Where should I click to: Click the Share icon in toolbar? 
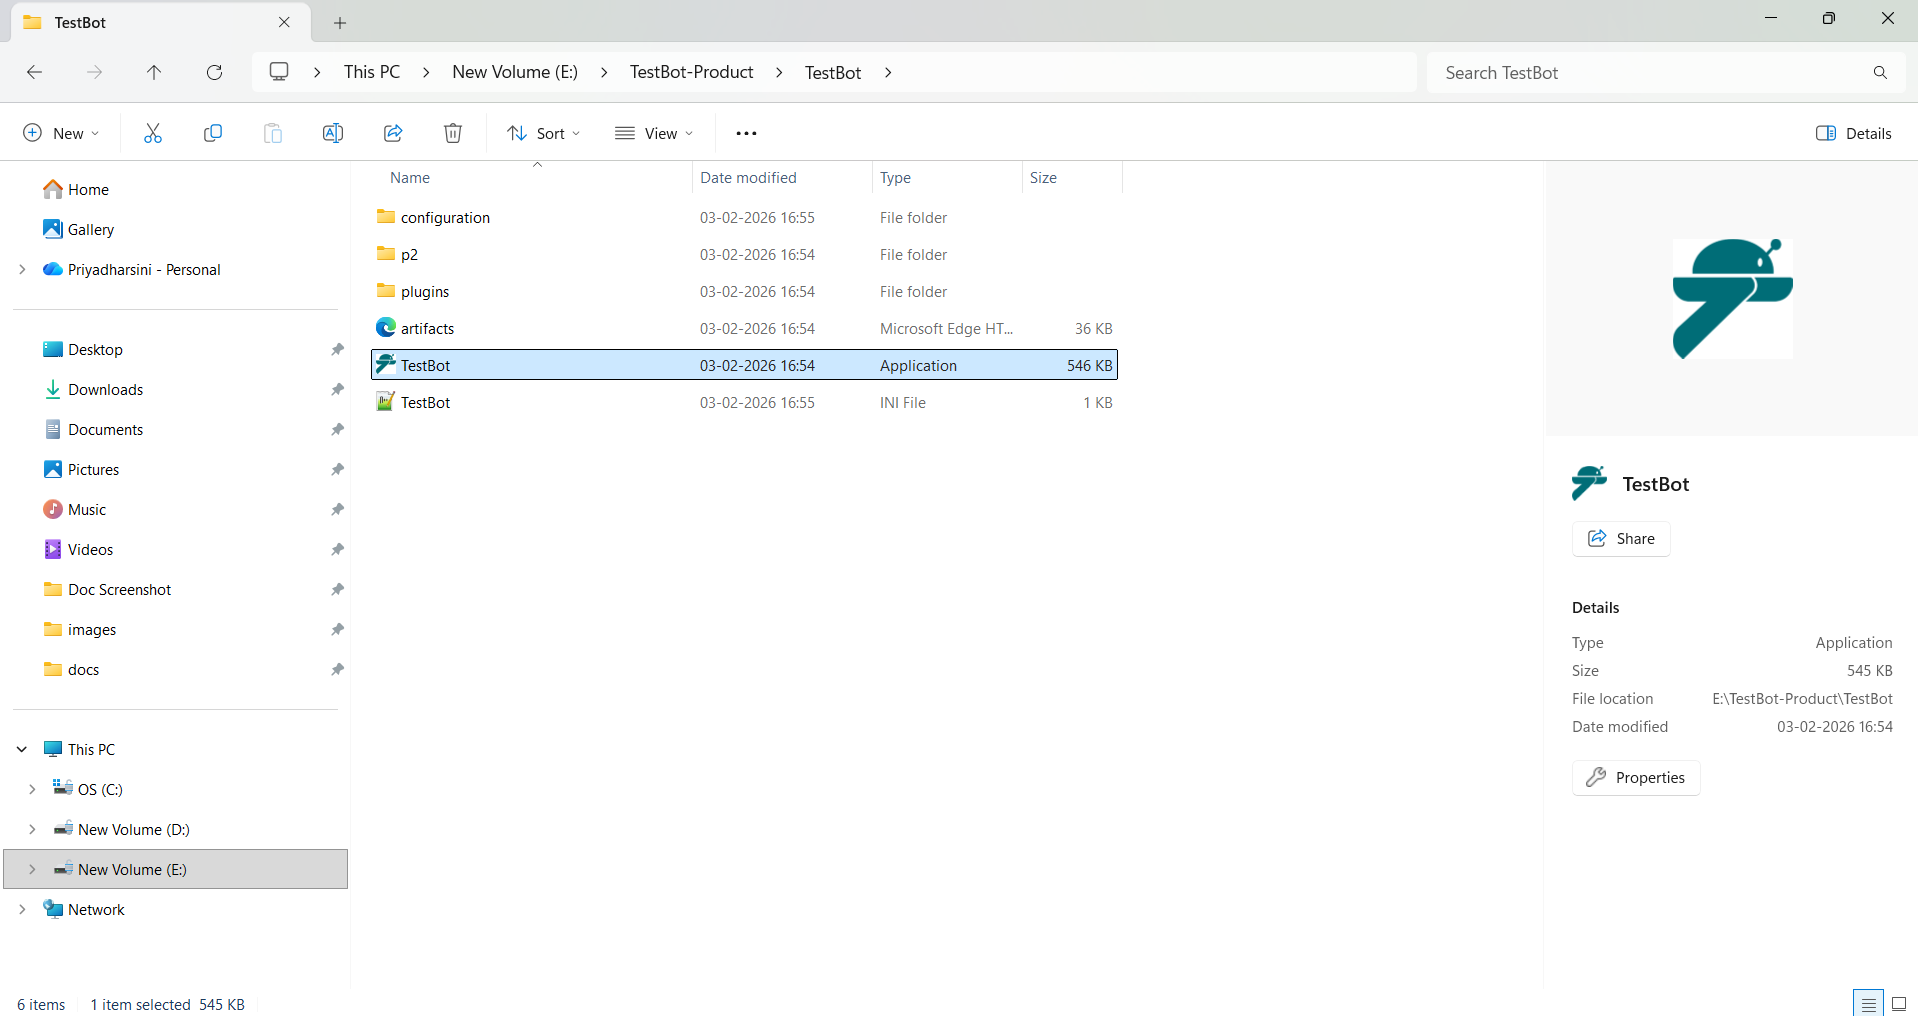pos(393,133)
